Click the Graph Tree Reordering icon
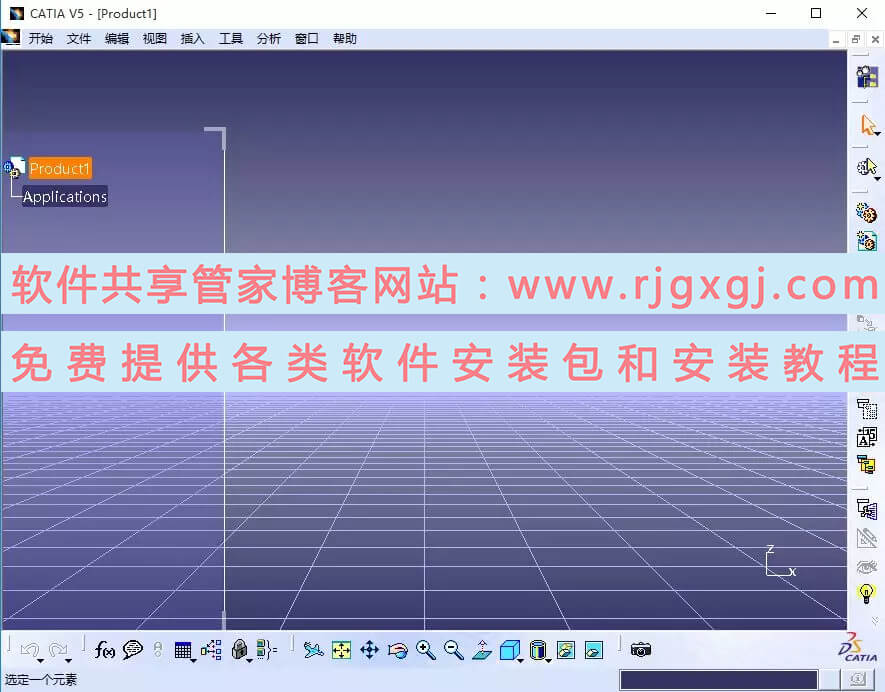 [866, 409]
